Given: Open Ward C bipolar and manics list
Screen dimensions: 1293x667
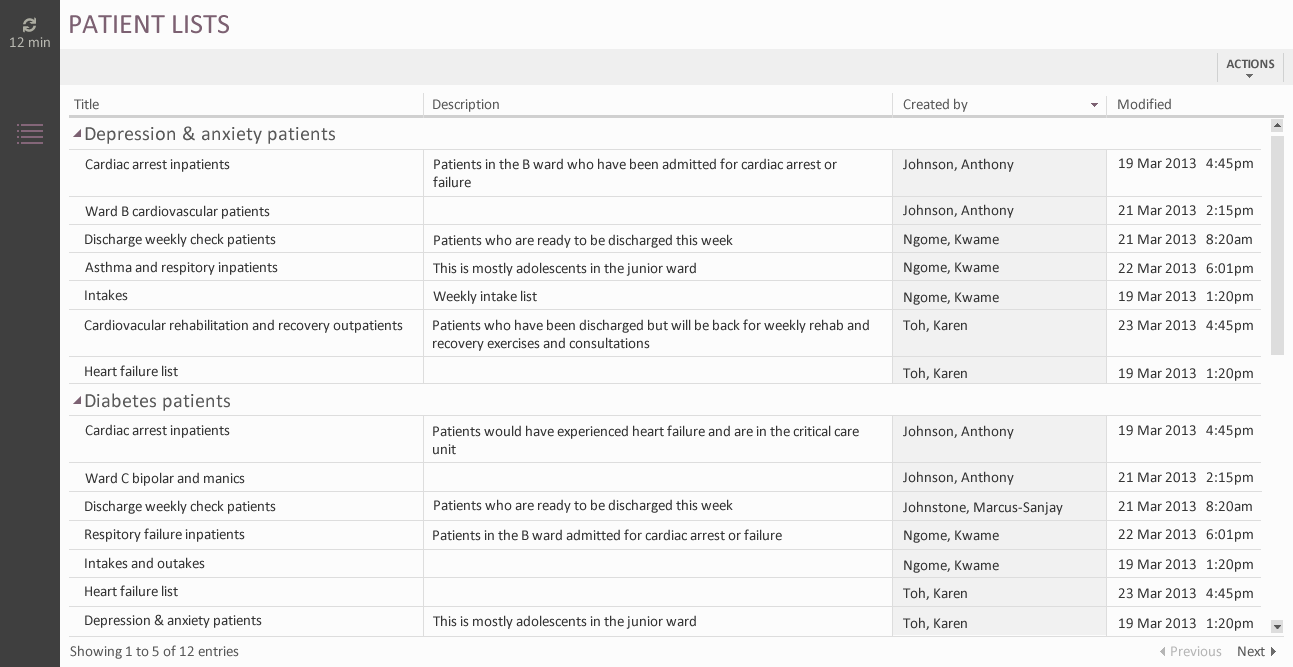Looking at the screenshot, I should [165, 478].
